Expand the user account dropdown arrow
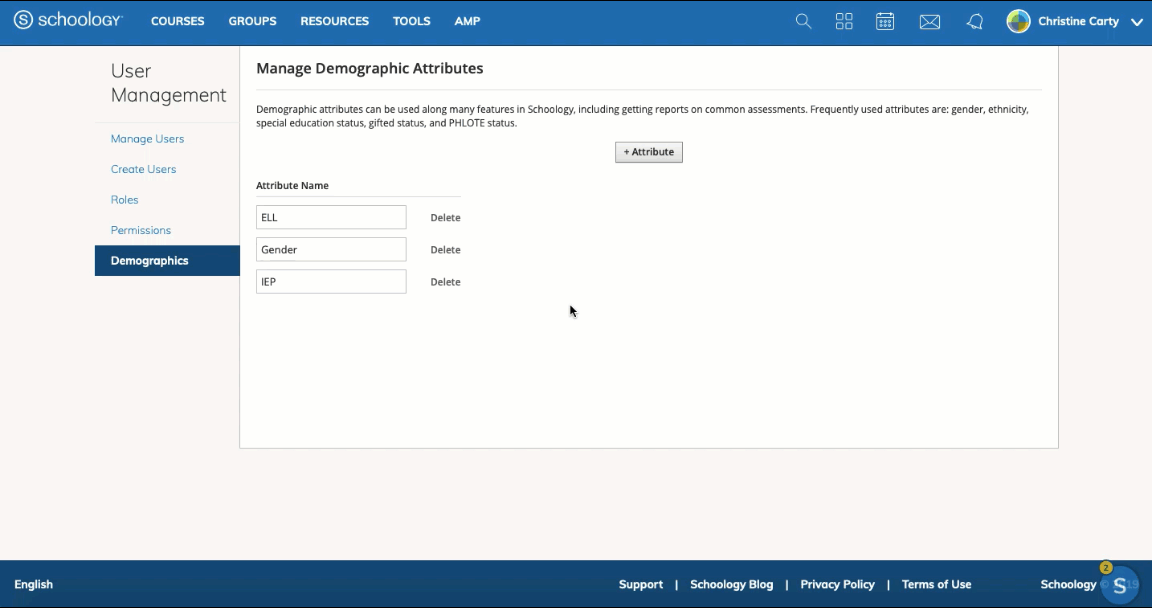Image resolution: width=1152 pixels, height=608 pixels. pos(1136,22)
